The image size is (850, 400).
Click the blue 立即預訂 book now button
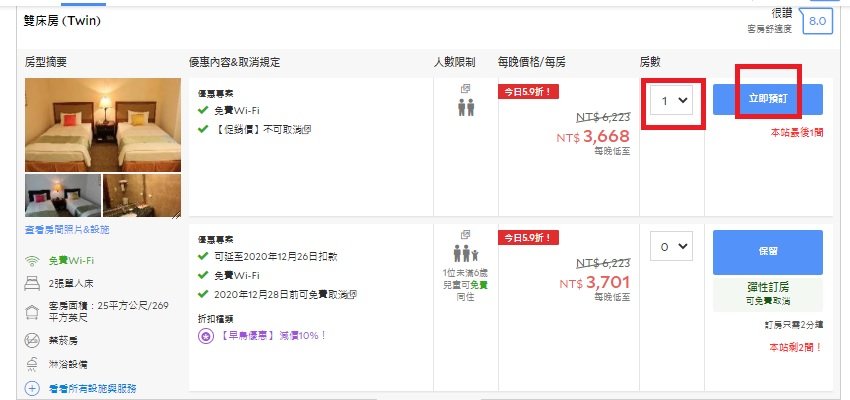click(x=768, y=99)
